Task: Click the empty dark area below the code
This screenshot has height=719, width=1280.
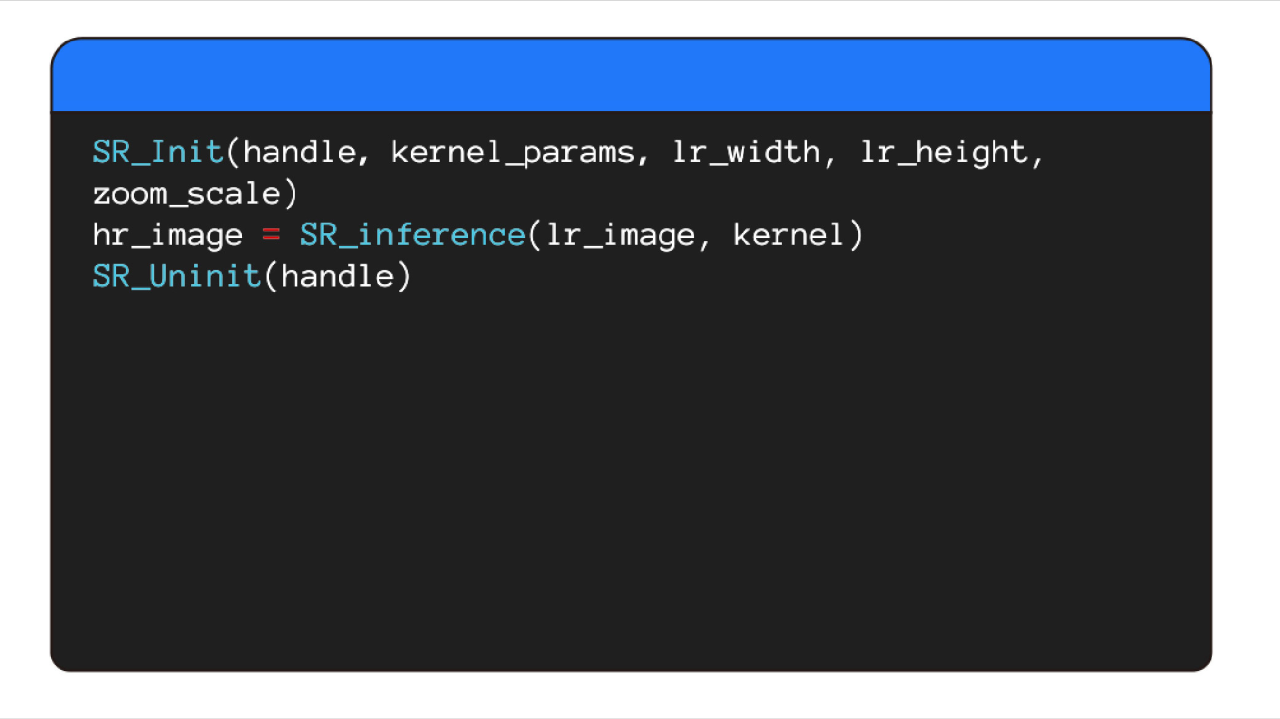Action: click(x=630, y=480)
